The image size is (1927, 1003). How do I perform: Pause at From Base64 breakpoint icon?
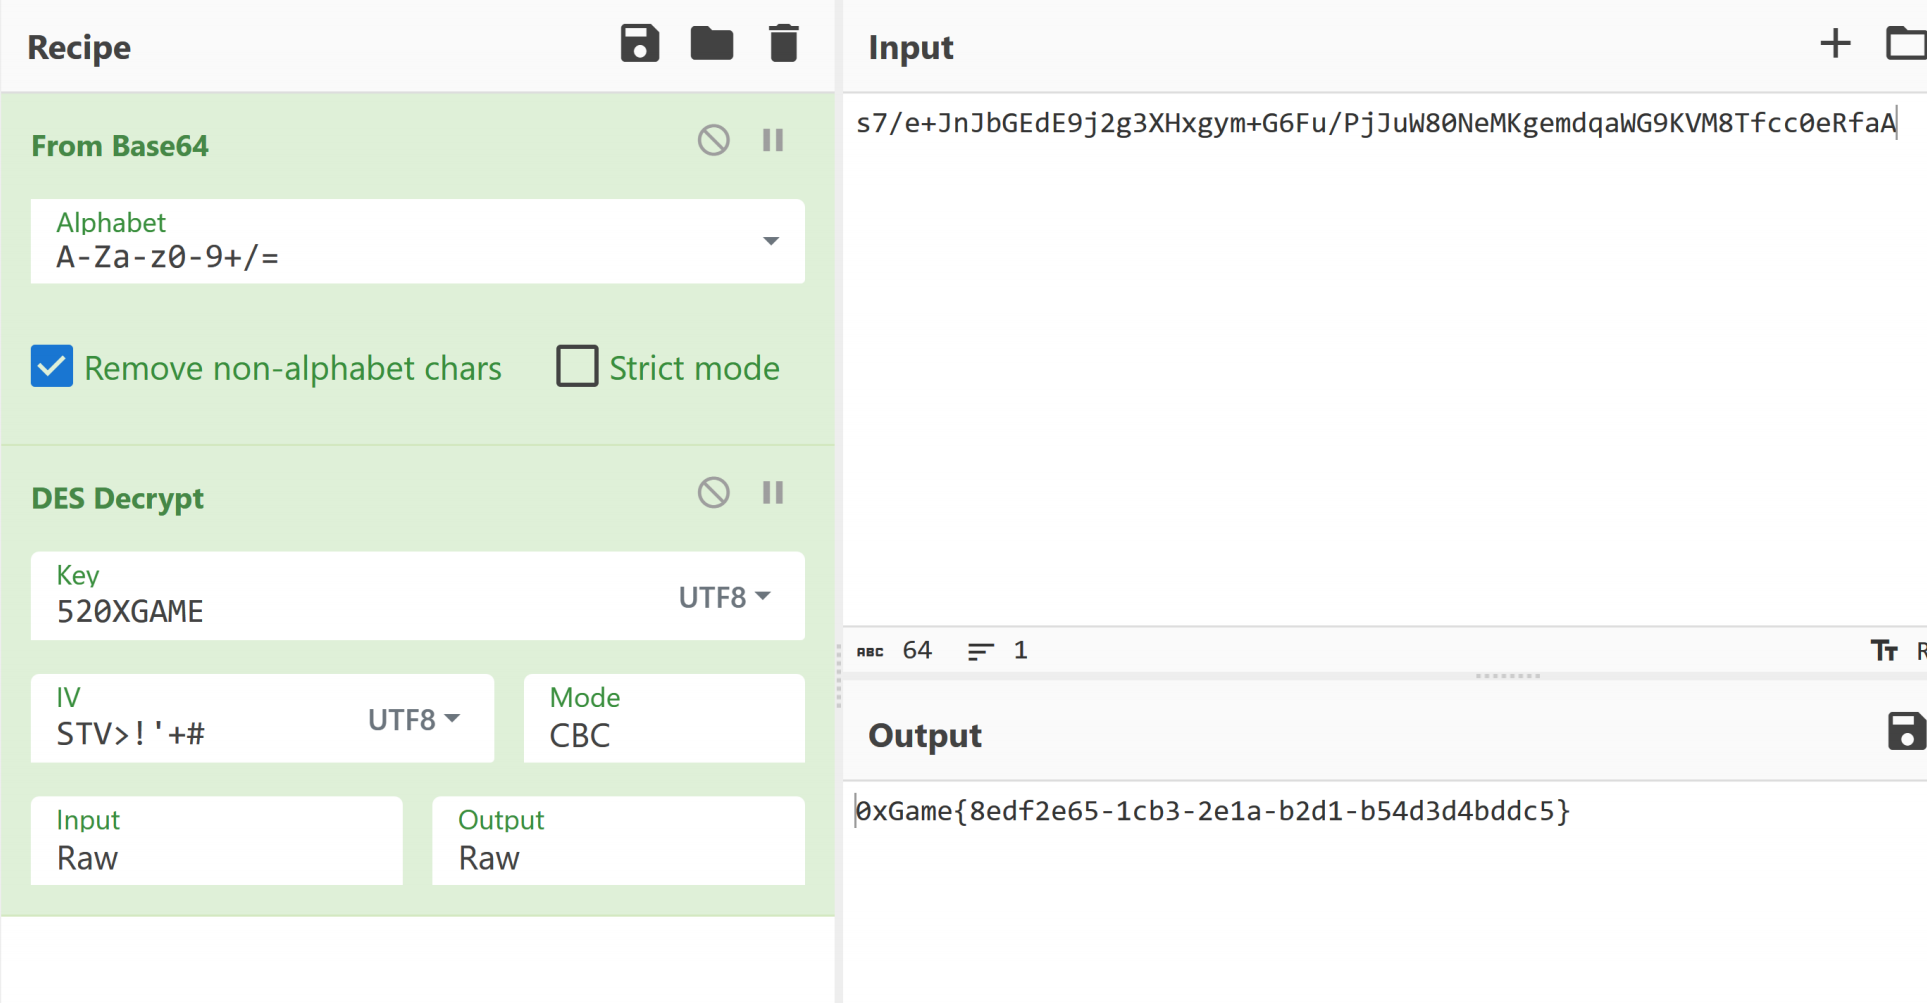(x=772, y=140)
